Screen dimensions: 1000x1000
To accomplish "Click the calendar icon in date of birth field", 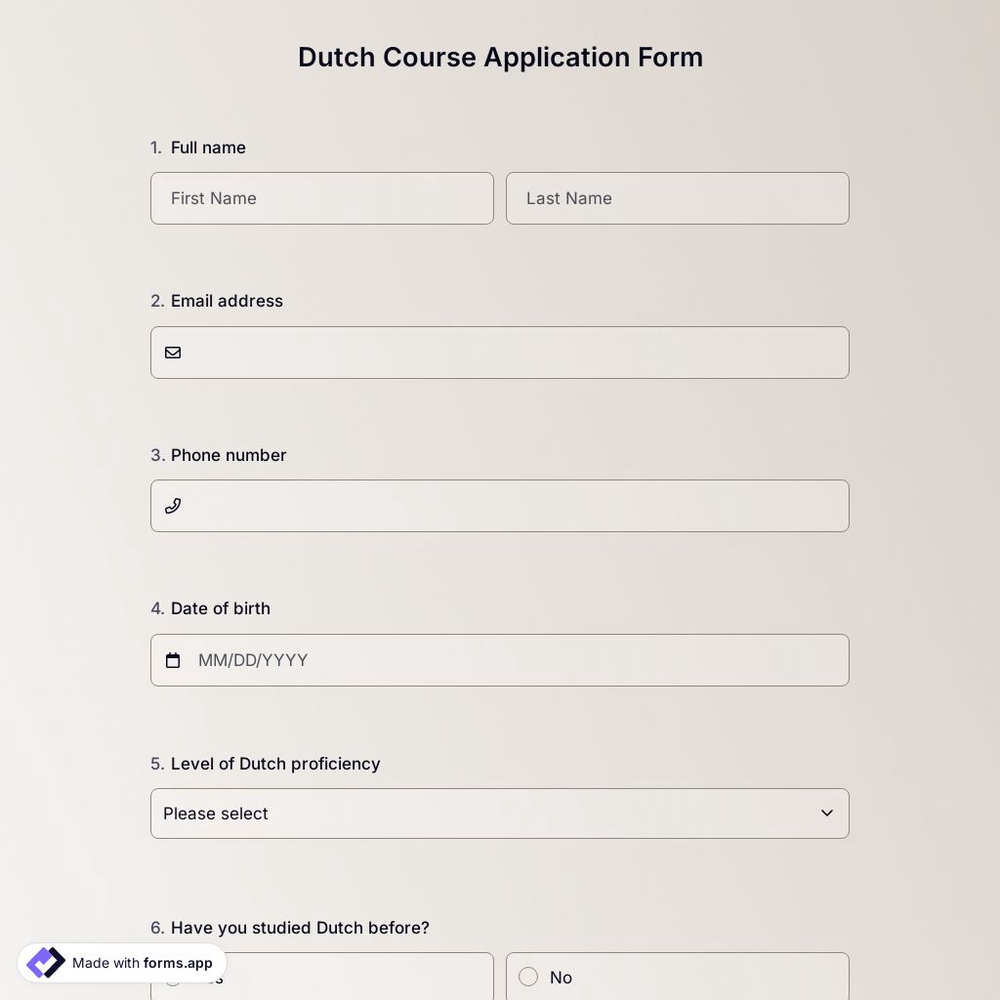I will click(x=173, y=659).
